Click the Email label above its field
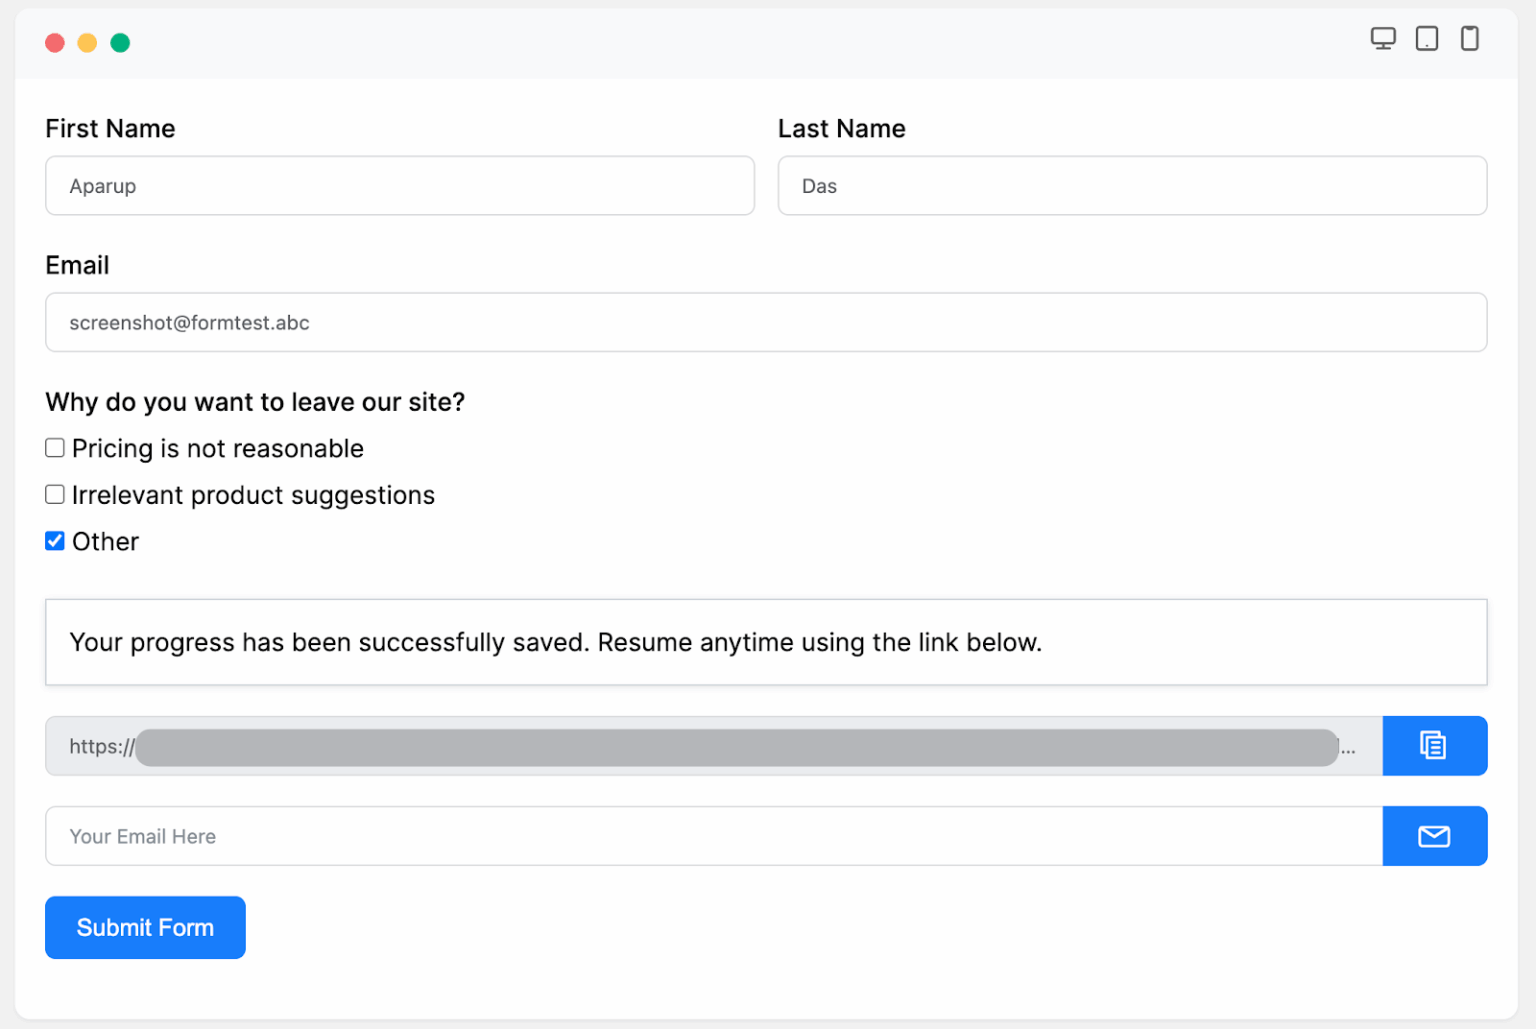1536x1029 pixels. pyautogui.click(x=77, y=264)
